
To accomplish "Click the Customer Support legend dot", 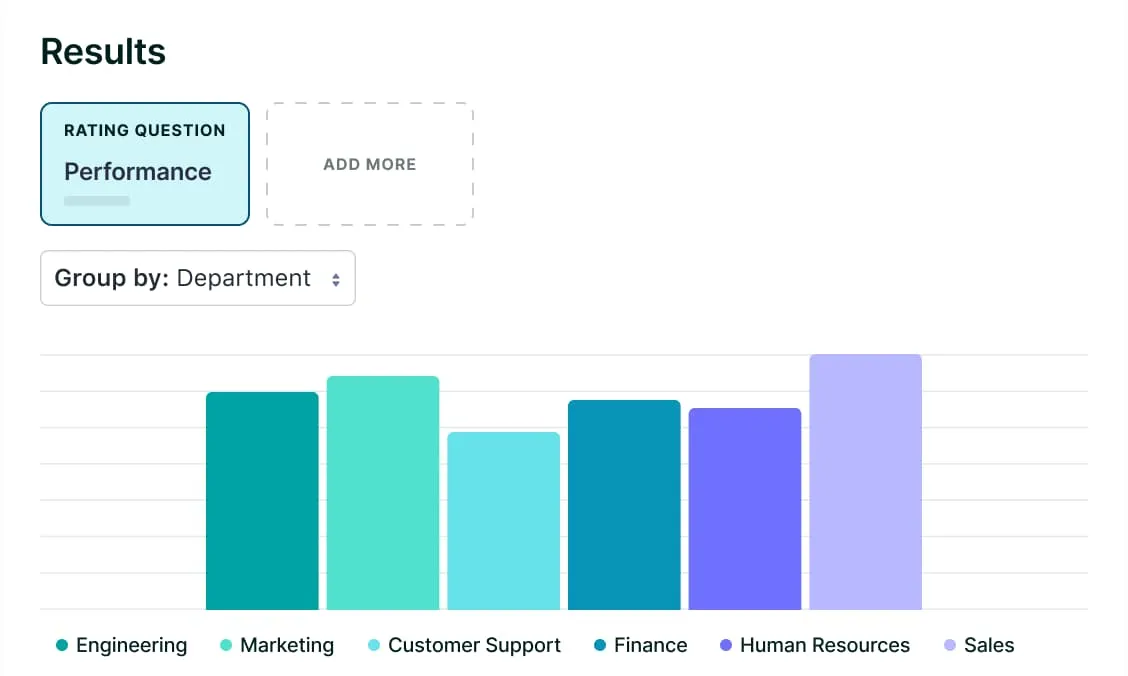I will coord(374,646).
